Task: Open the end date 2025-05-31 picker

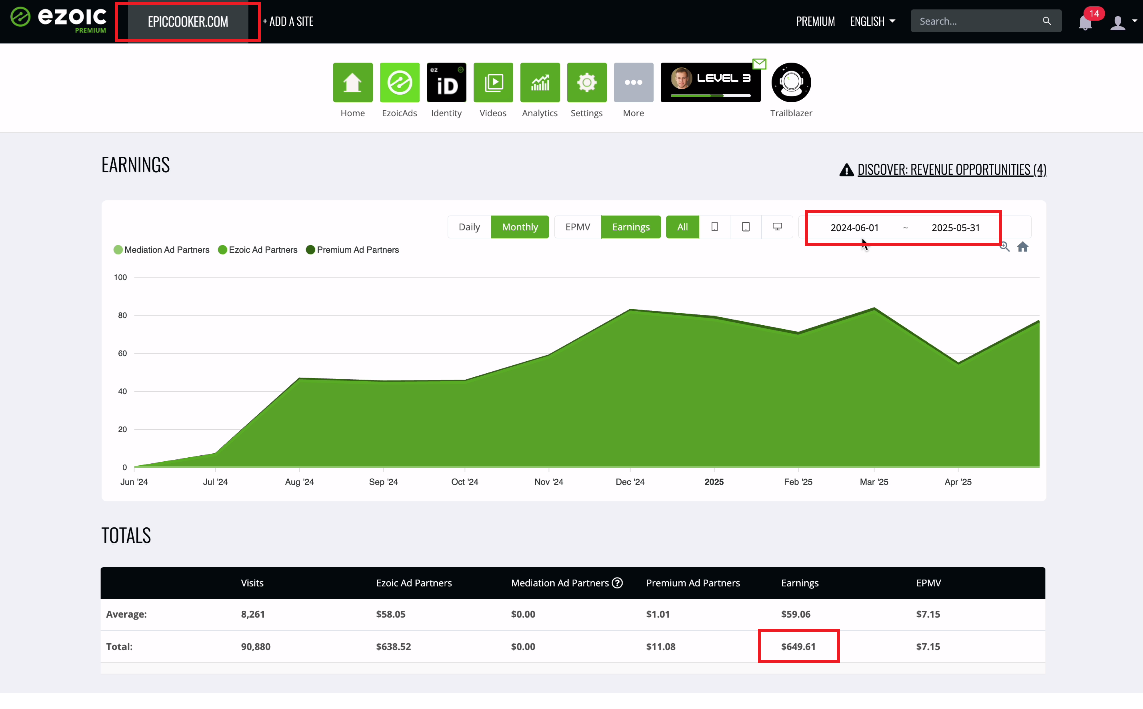Action: tap(956, 227)
